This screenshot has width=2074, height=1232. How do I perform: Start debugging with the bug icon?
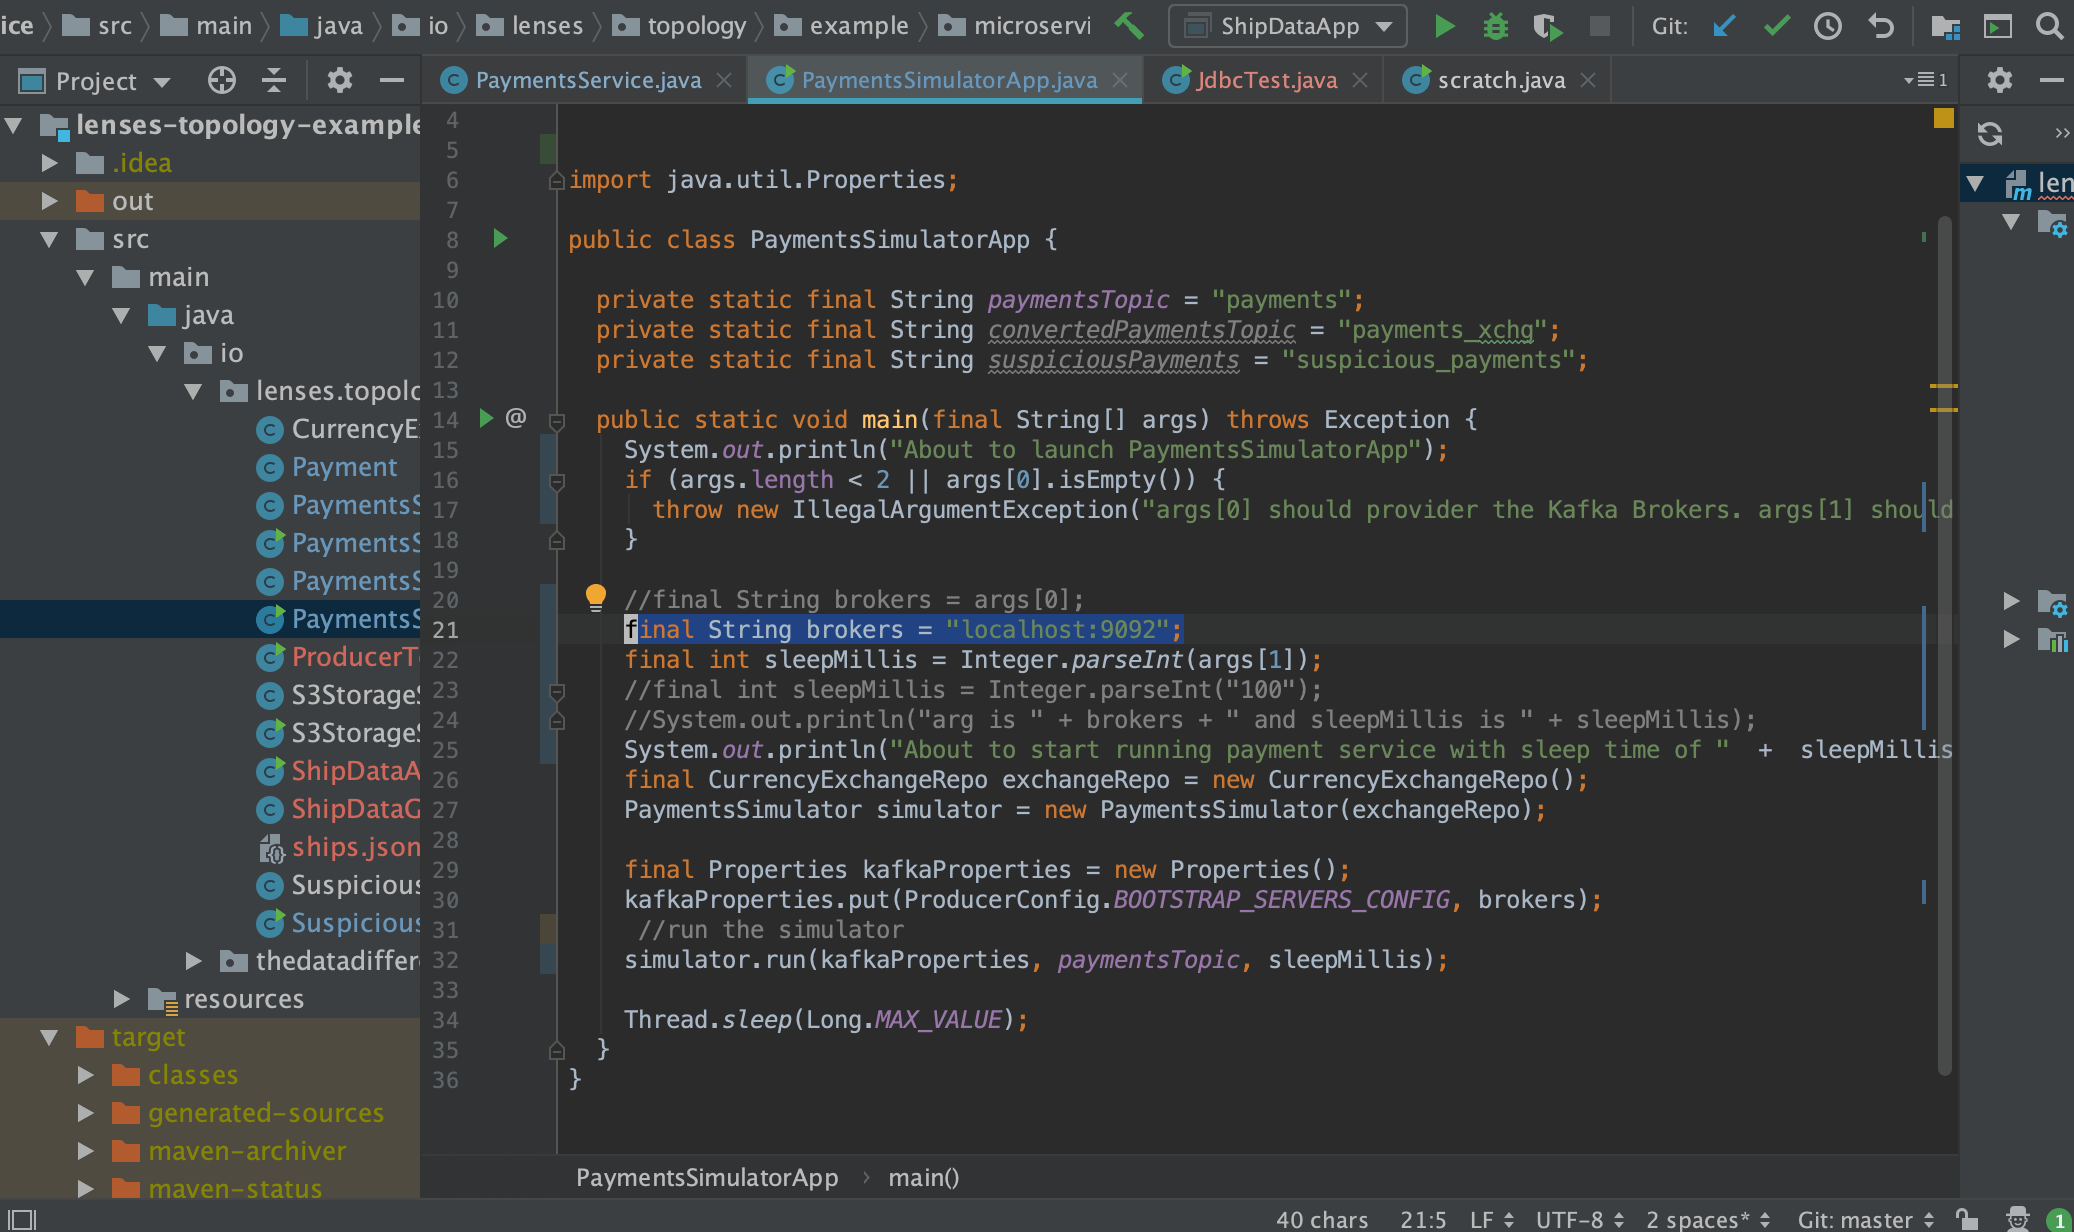click(x=1496, y=26)
